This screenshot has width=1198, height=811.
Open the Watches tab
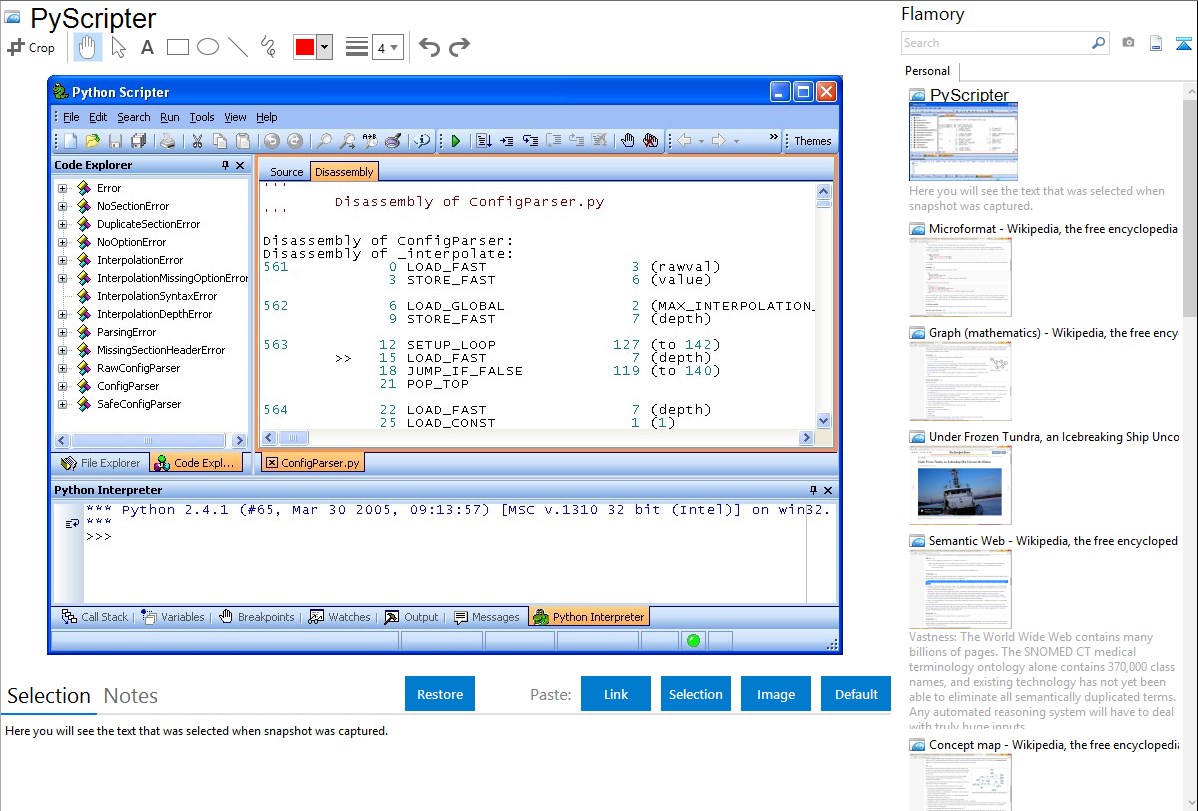point(339,617)
